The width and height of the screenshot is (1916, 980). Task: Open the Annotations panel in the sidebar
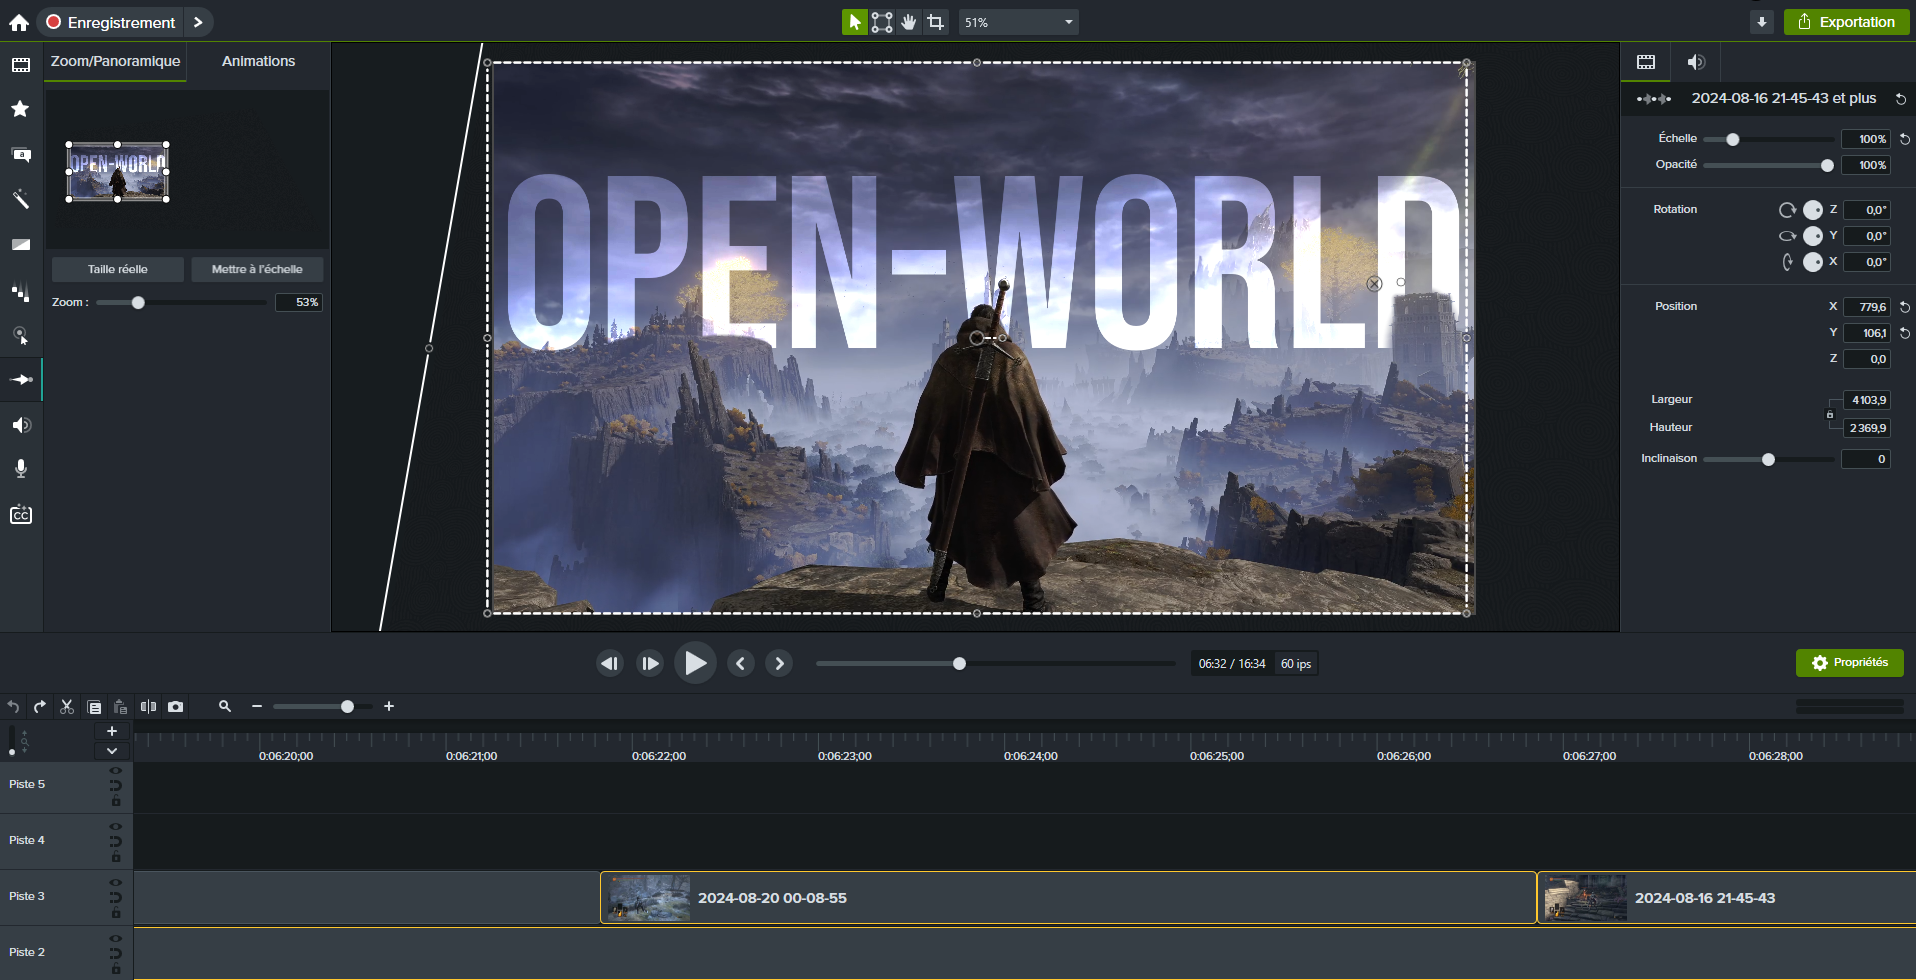click(x=20, y=154)
